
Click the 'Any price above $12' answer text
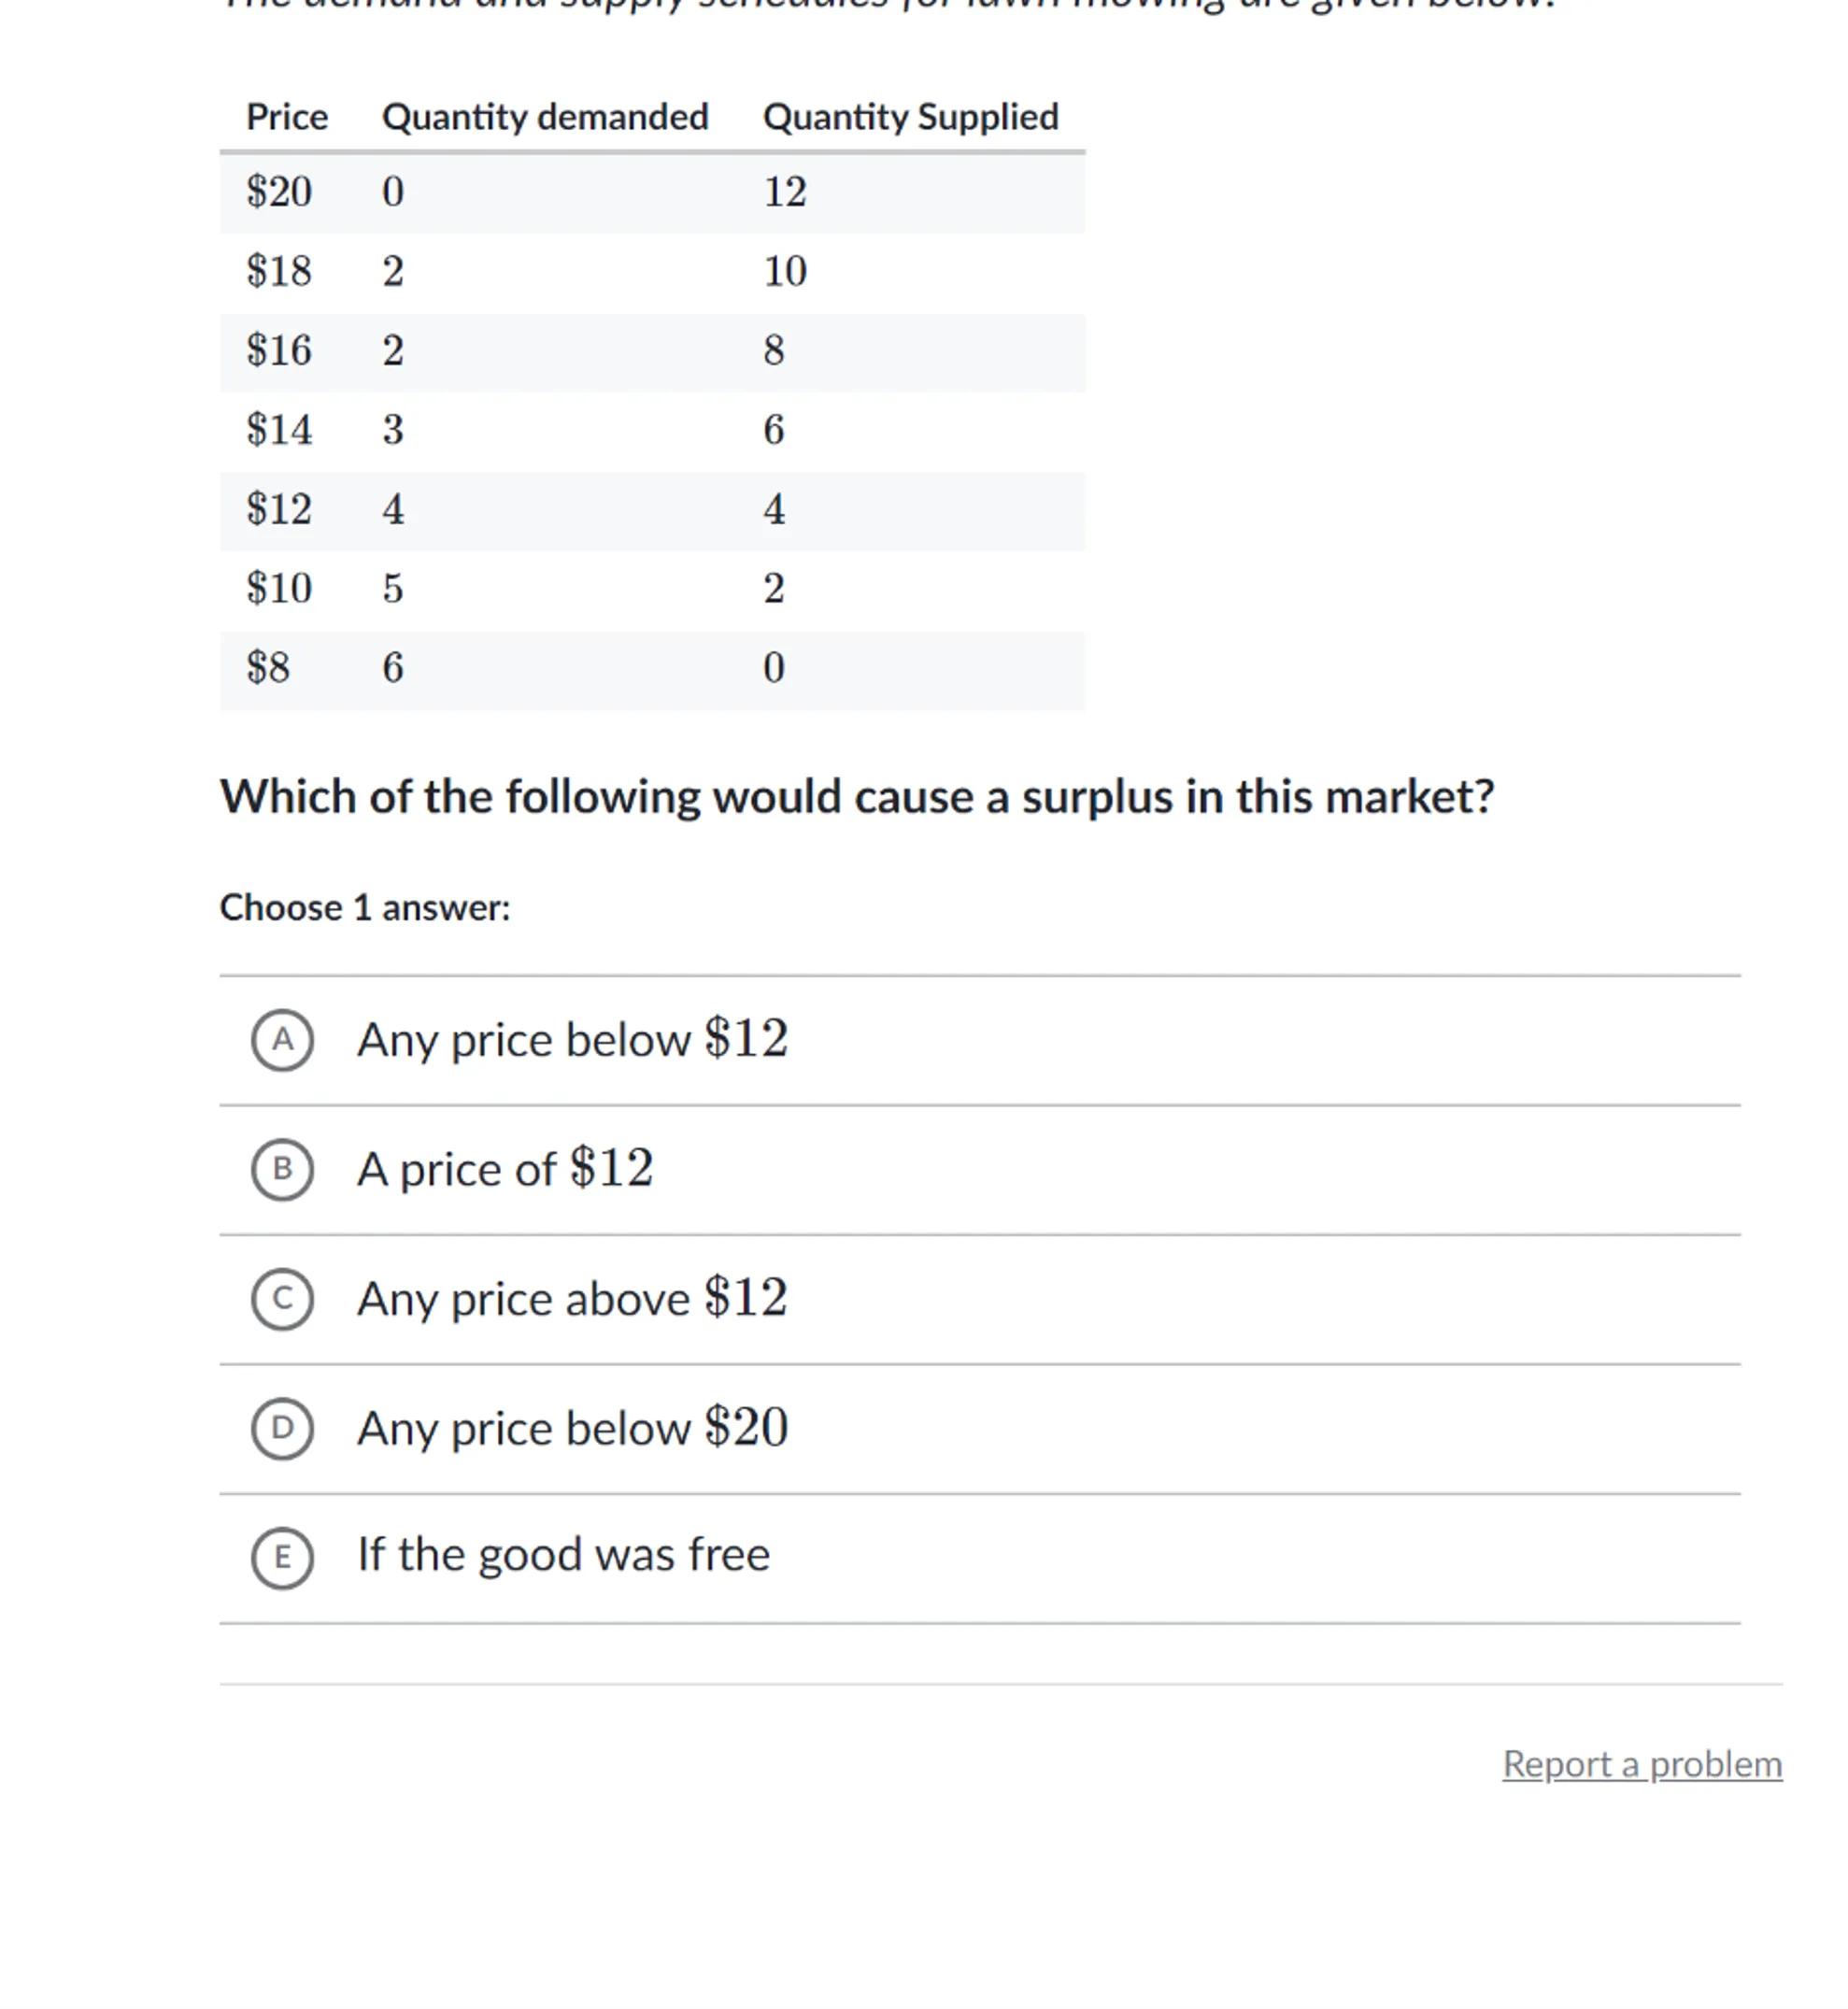(572, 1299)
